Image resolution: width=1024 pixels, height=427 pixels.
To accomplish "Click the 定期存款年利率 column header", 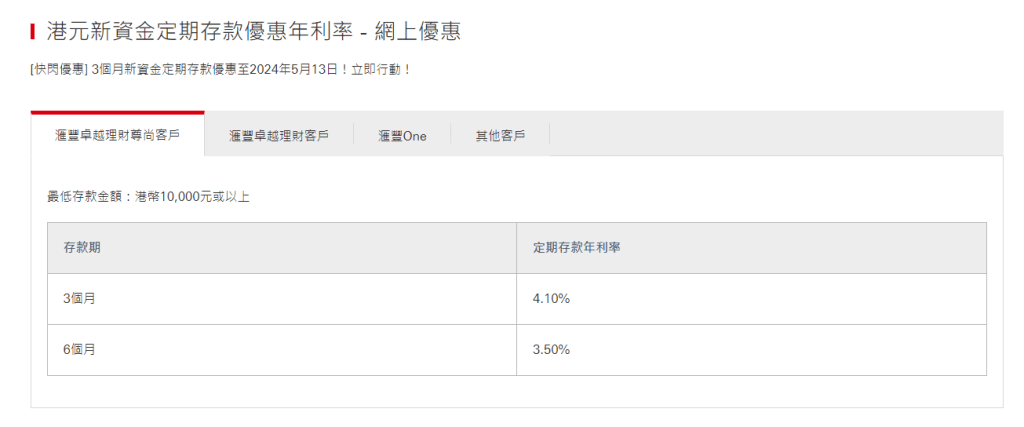I will [577, 247].
